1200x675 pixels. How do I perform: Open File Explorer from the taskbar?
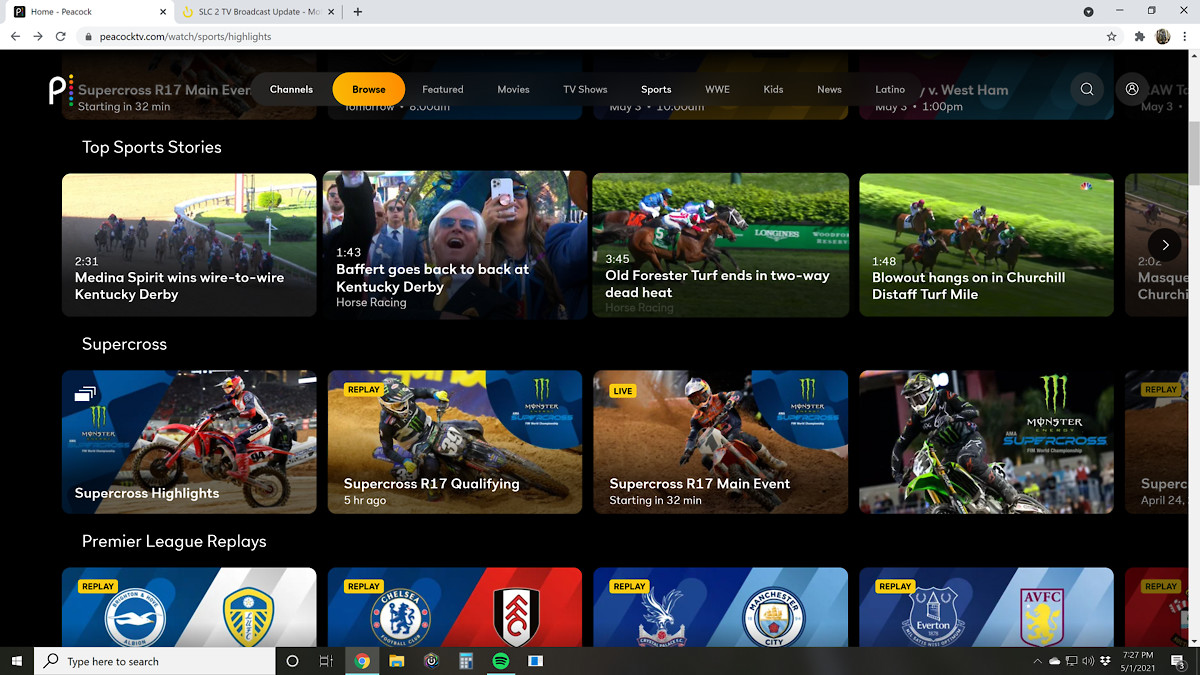[397, 661]
